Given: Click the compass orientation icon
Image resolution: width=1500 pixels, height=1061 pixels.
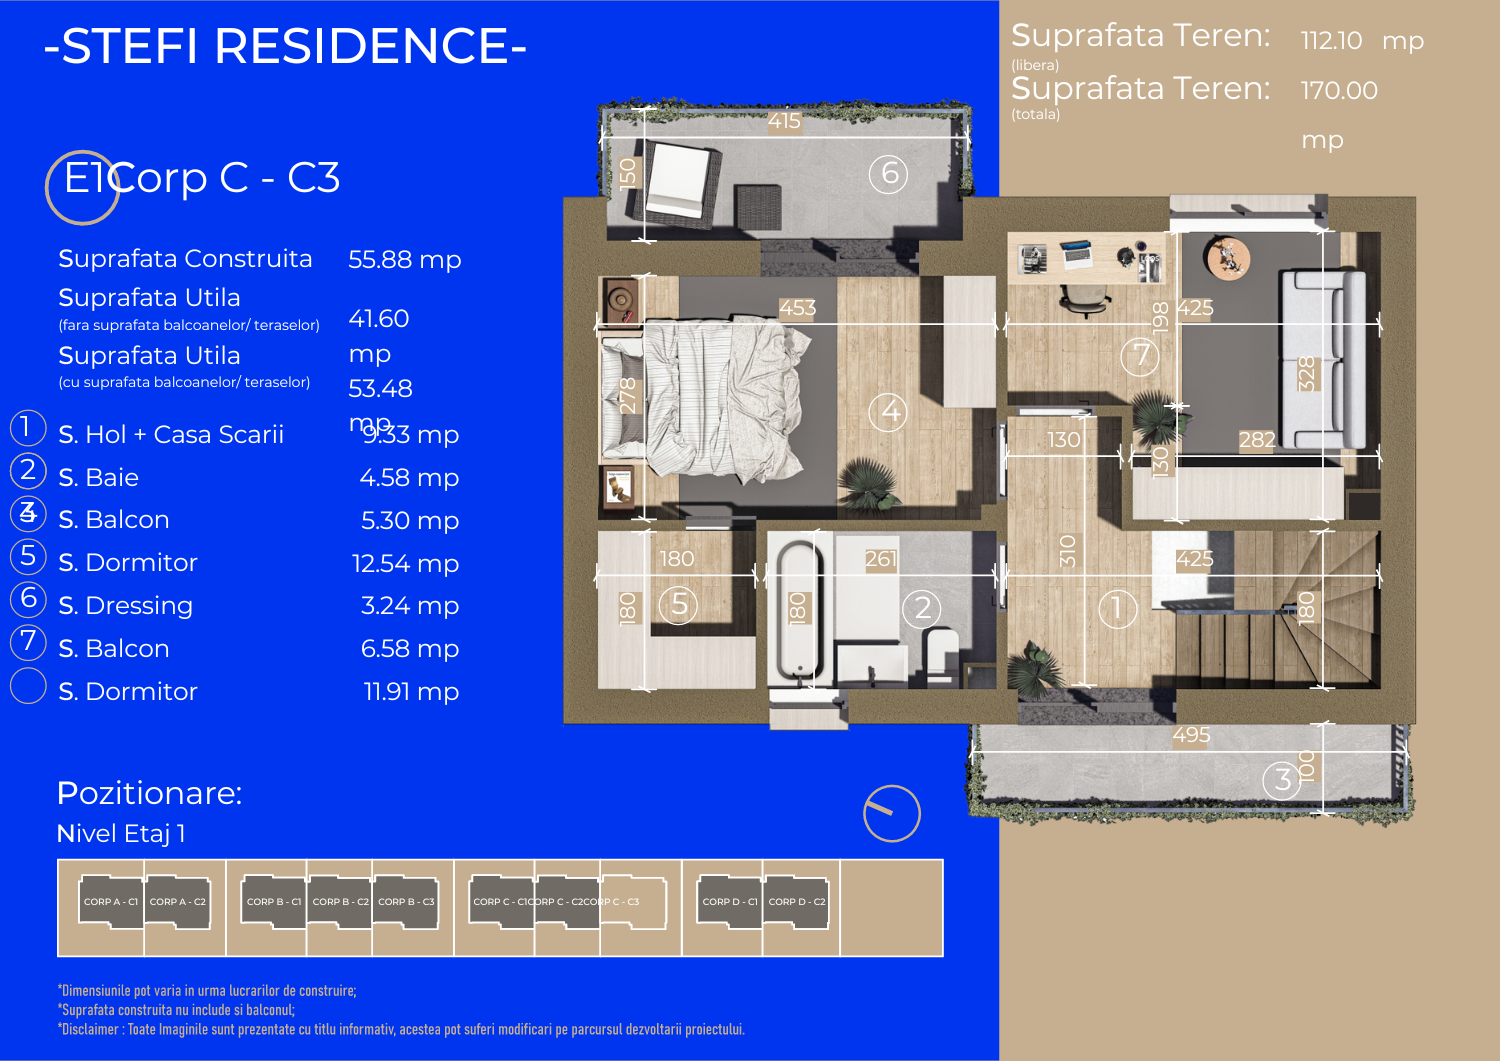Looking at the screenshot, I should [891, 813].
